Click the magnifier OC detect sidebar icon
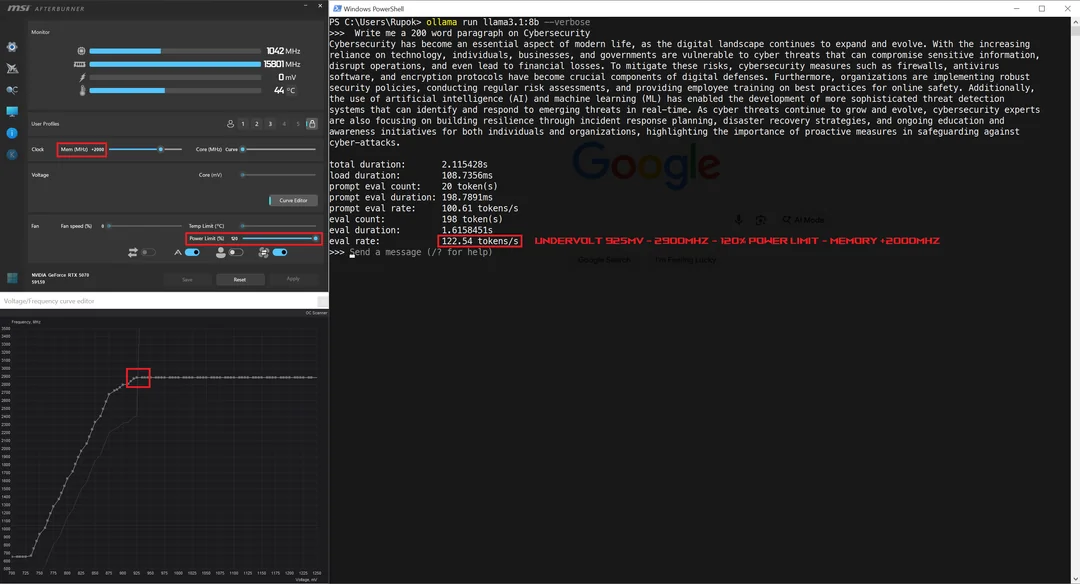The height and width of the screenshot is (584, 1080). point(12,90)
